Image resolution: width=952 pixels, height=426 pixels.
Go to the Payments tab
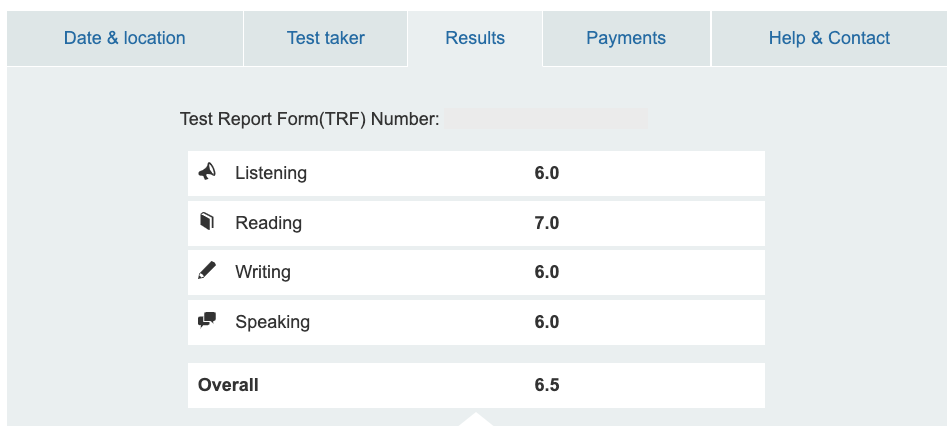pyautogui.click(x=626, y=38)
